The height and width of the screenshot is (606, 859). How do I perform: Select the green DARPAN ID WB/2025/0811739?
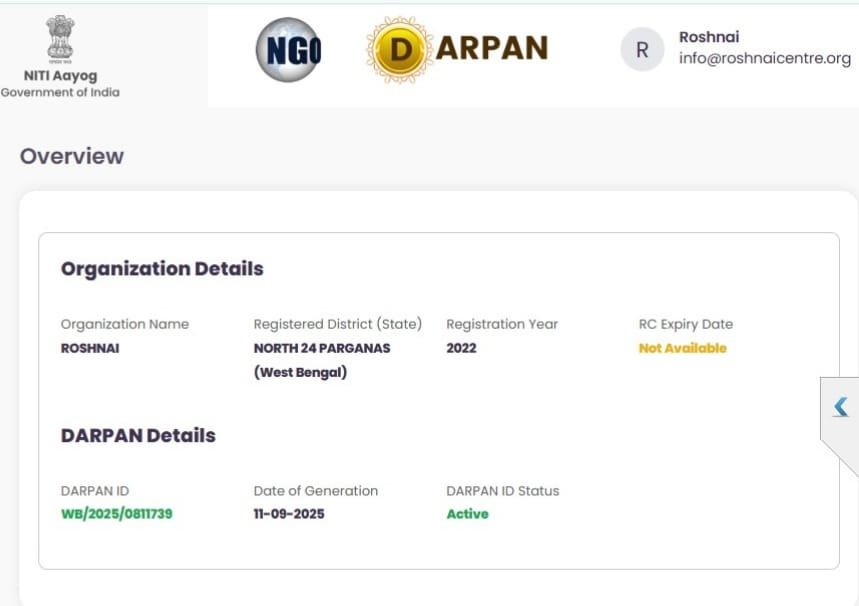(117, 514)
